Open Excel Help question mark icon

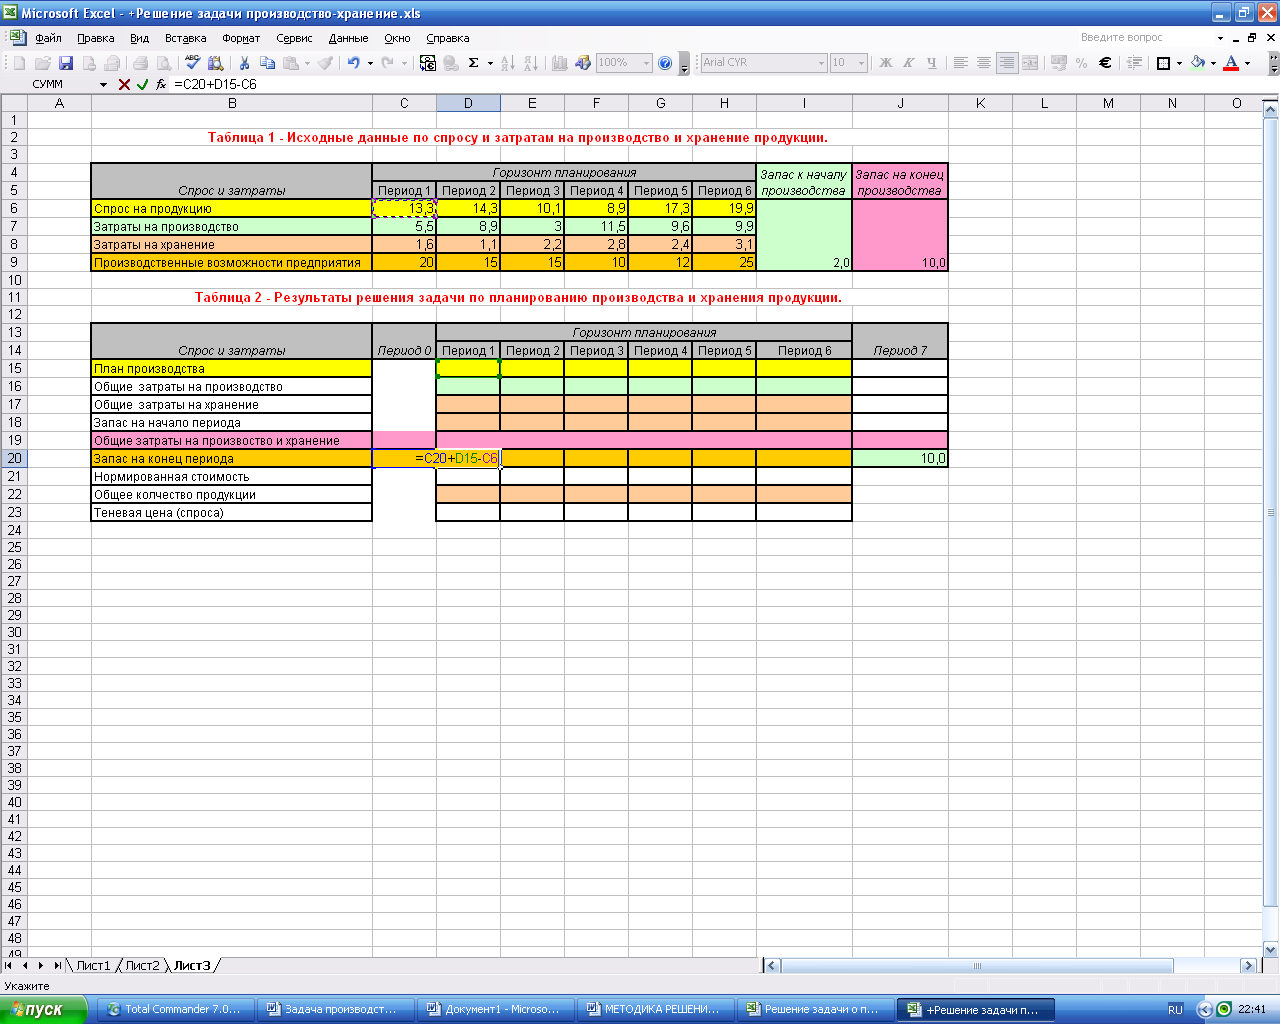coord(666,63)
